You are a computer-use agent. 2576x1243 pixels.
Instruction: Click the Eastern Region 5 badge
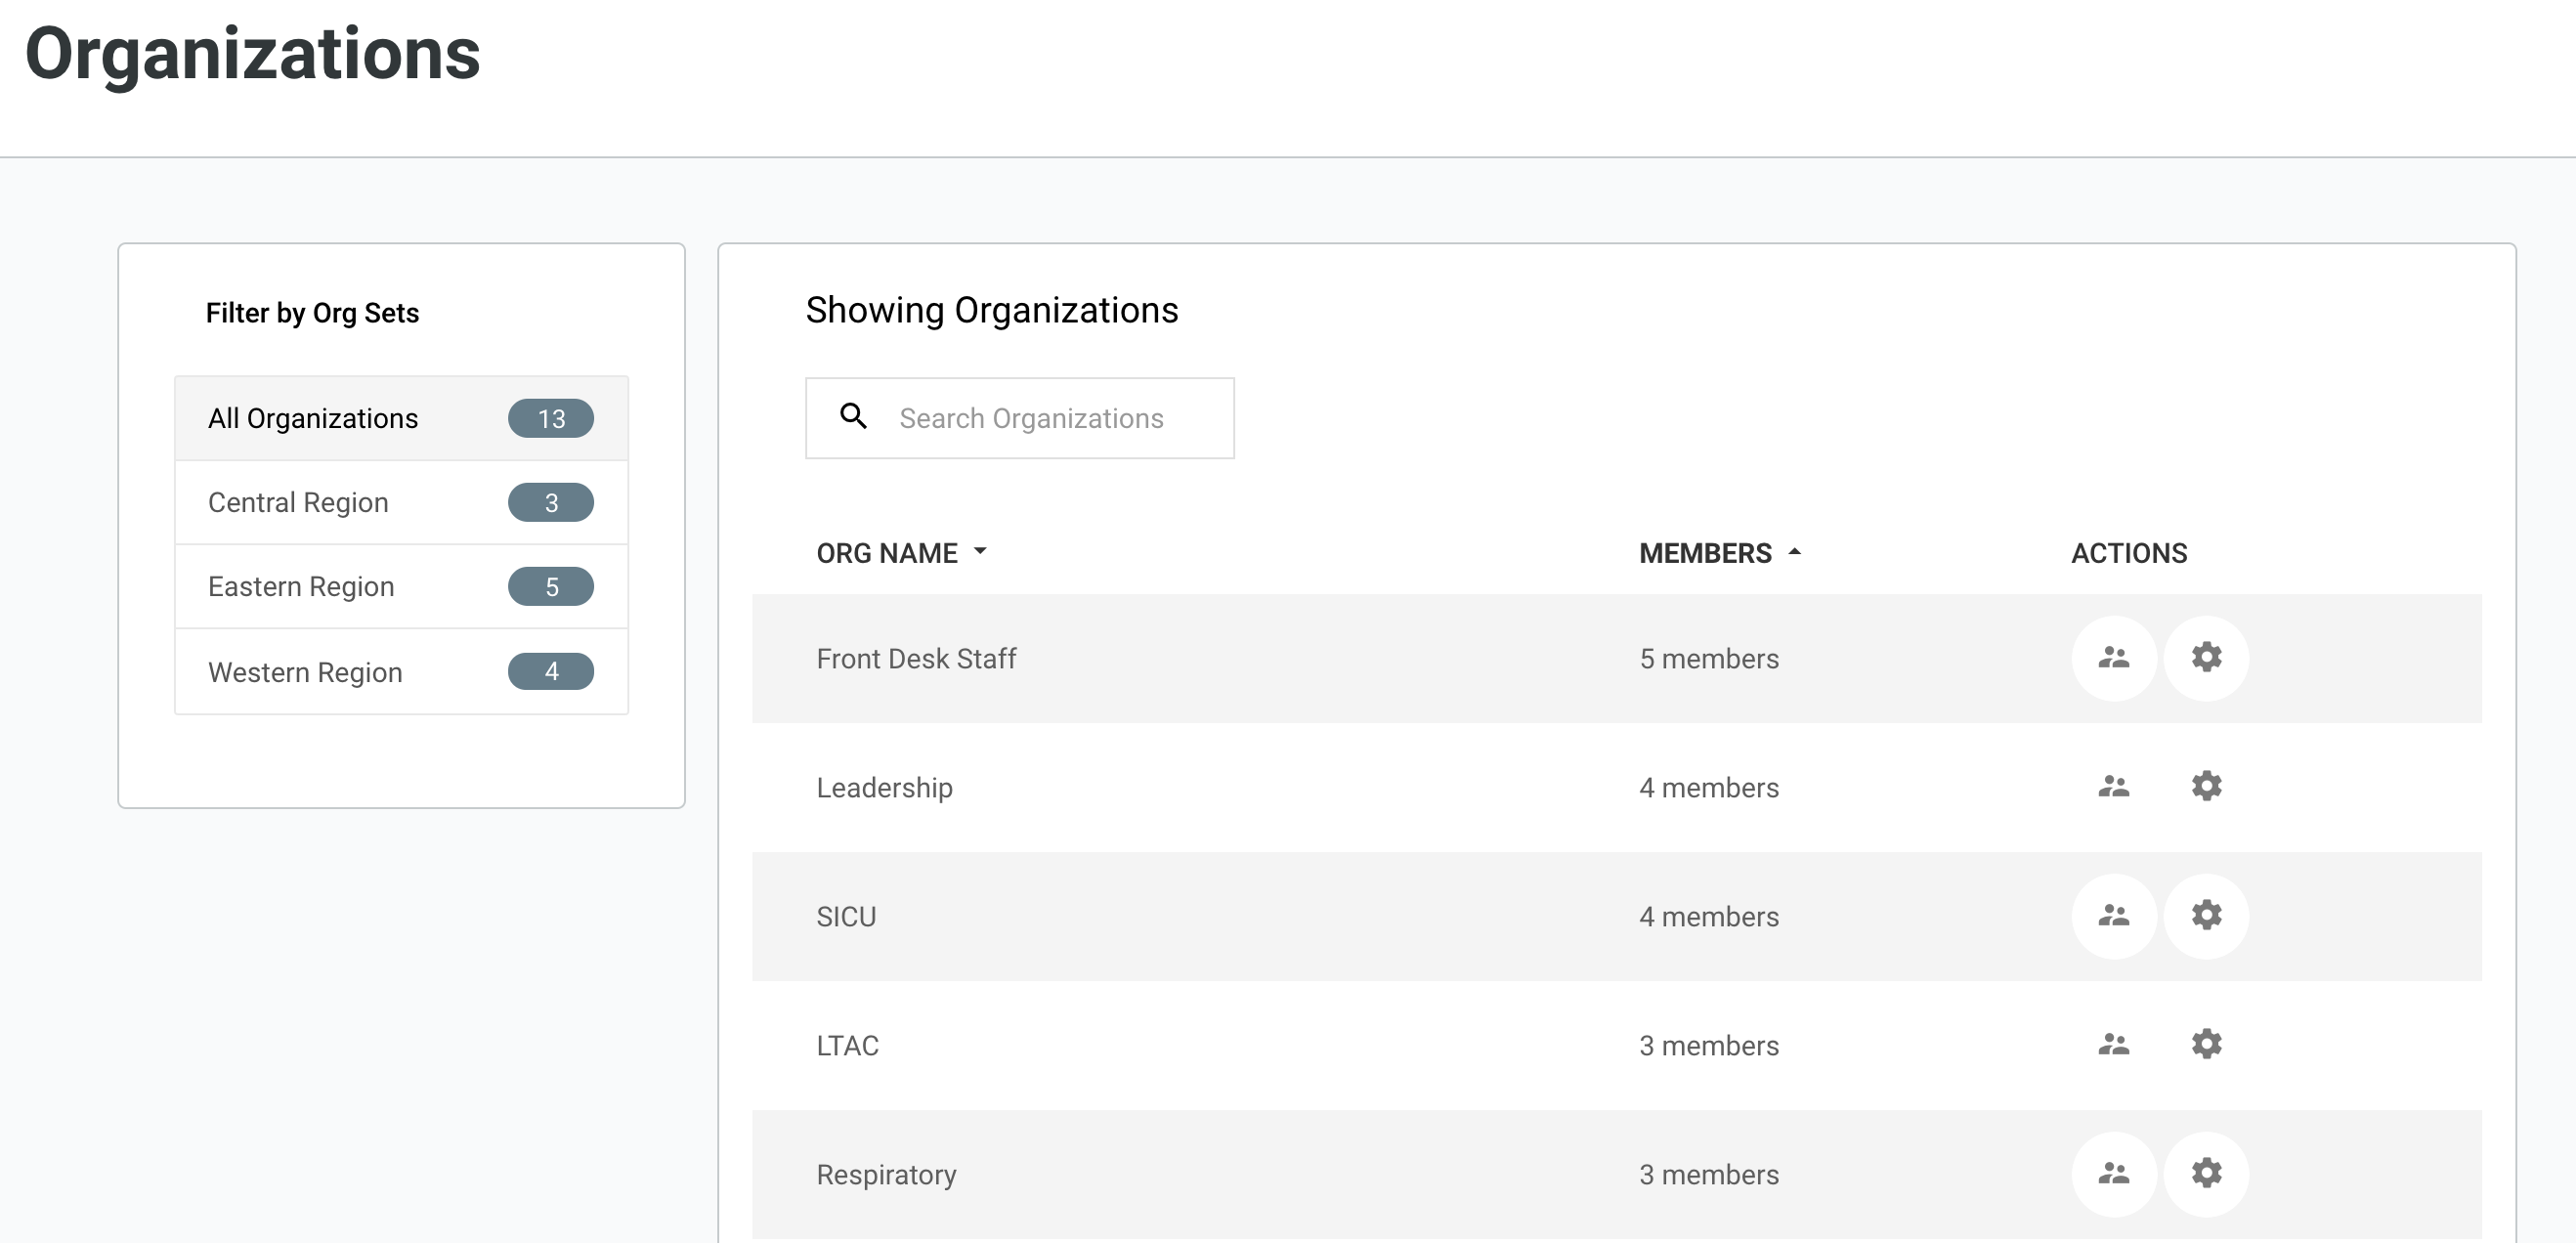pos(551,586)
